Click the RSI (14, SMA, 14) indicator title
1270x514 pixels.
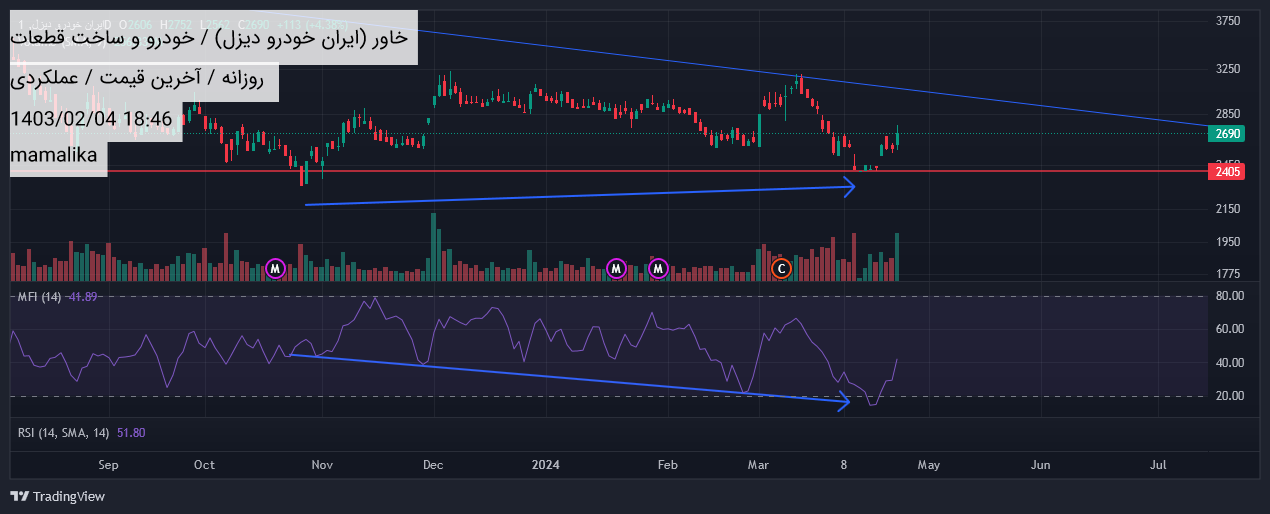tap(65, 432)
